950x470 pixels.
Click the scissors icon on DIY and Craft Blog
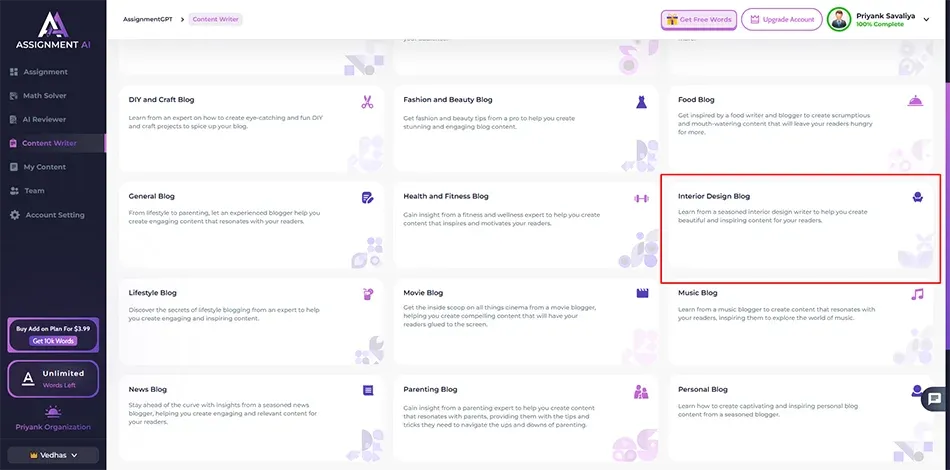click(367, 101)
